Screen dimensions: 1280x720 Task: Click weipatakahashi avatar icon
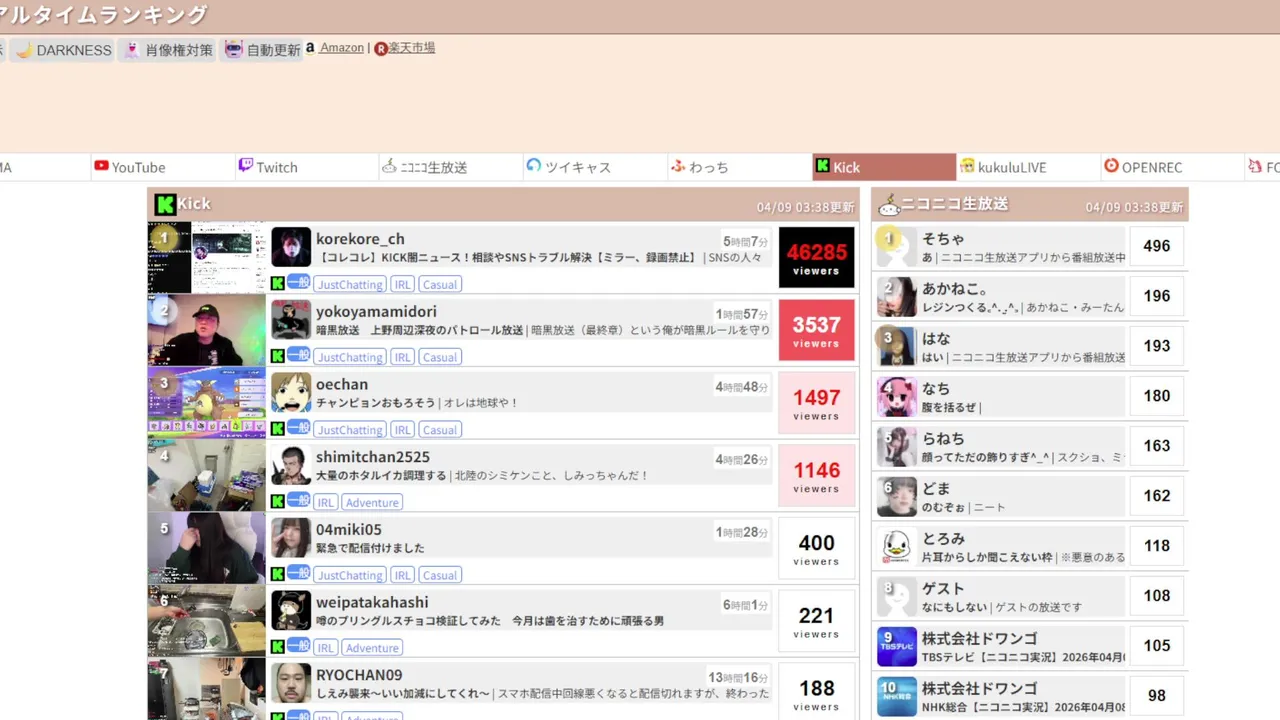coord(291,611)
